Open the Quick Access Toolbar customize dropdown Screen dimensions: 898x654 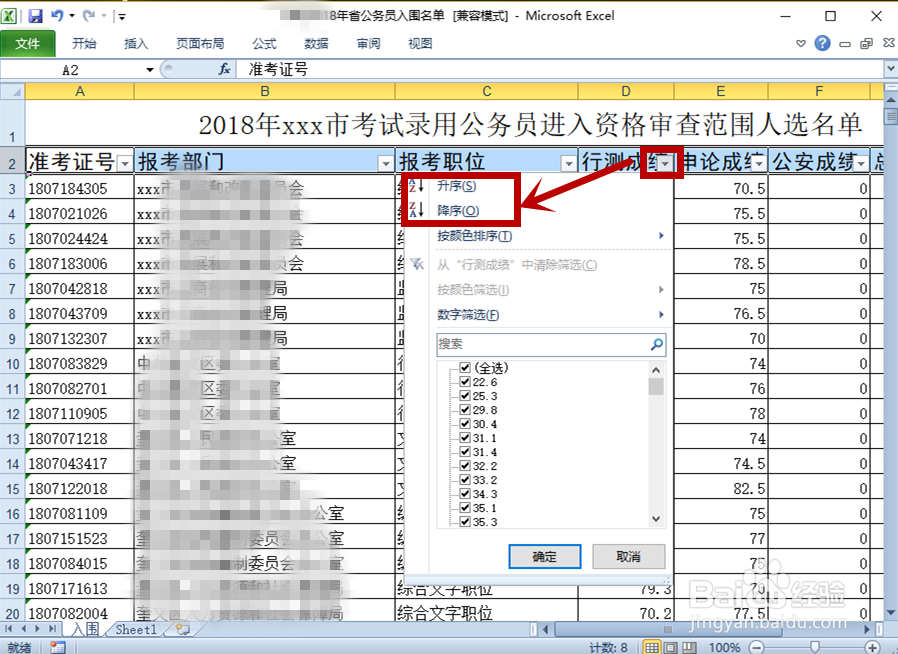[121, 16]
